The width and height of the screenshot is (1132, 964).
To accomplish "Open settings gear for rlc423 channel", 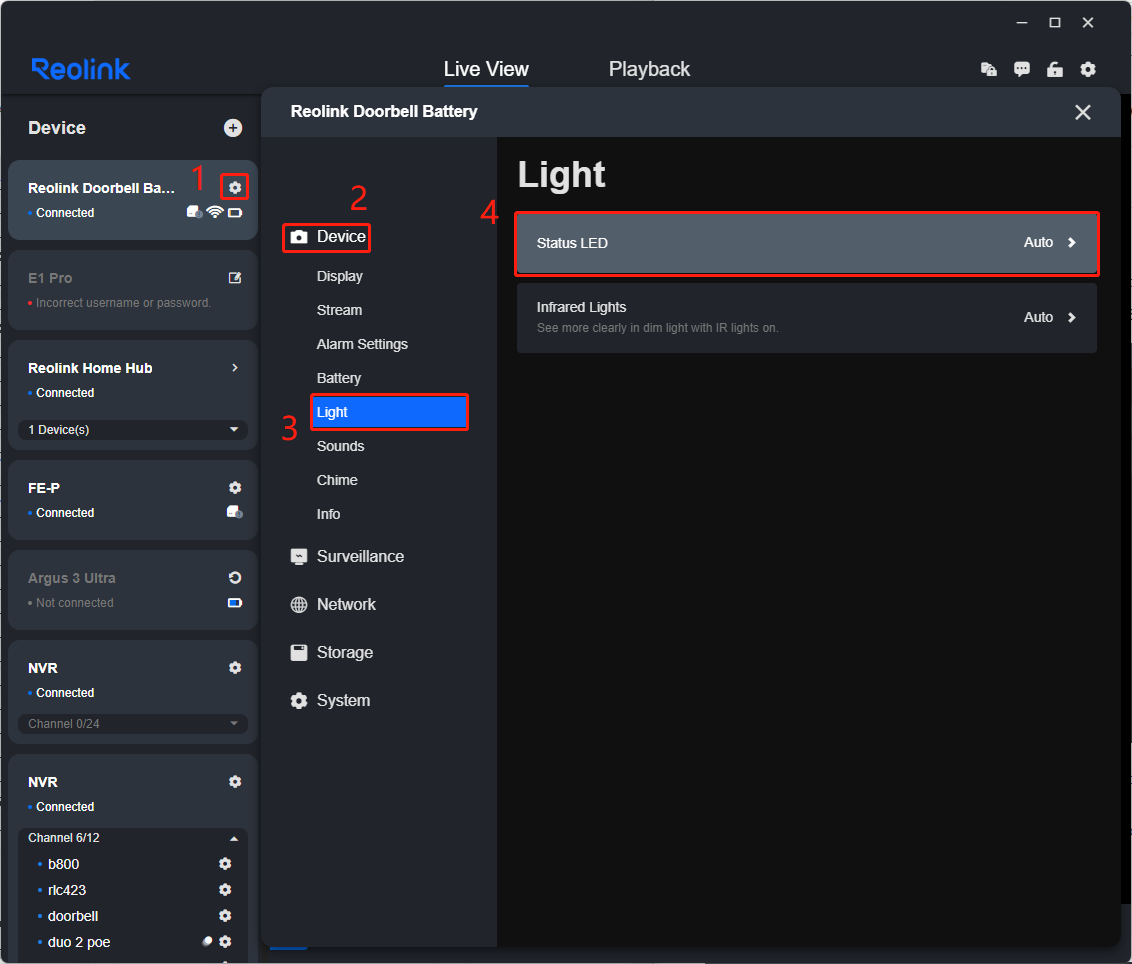I will click(225, 890).
